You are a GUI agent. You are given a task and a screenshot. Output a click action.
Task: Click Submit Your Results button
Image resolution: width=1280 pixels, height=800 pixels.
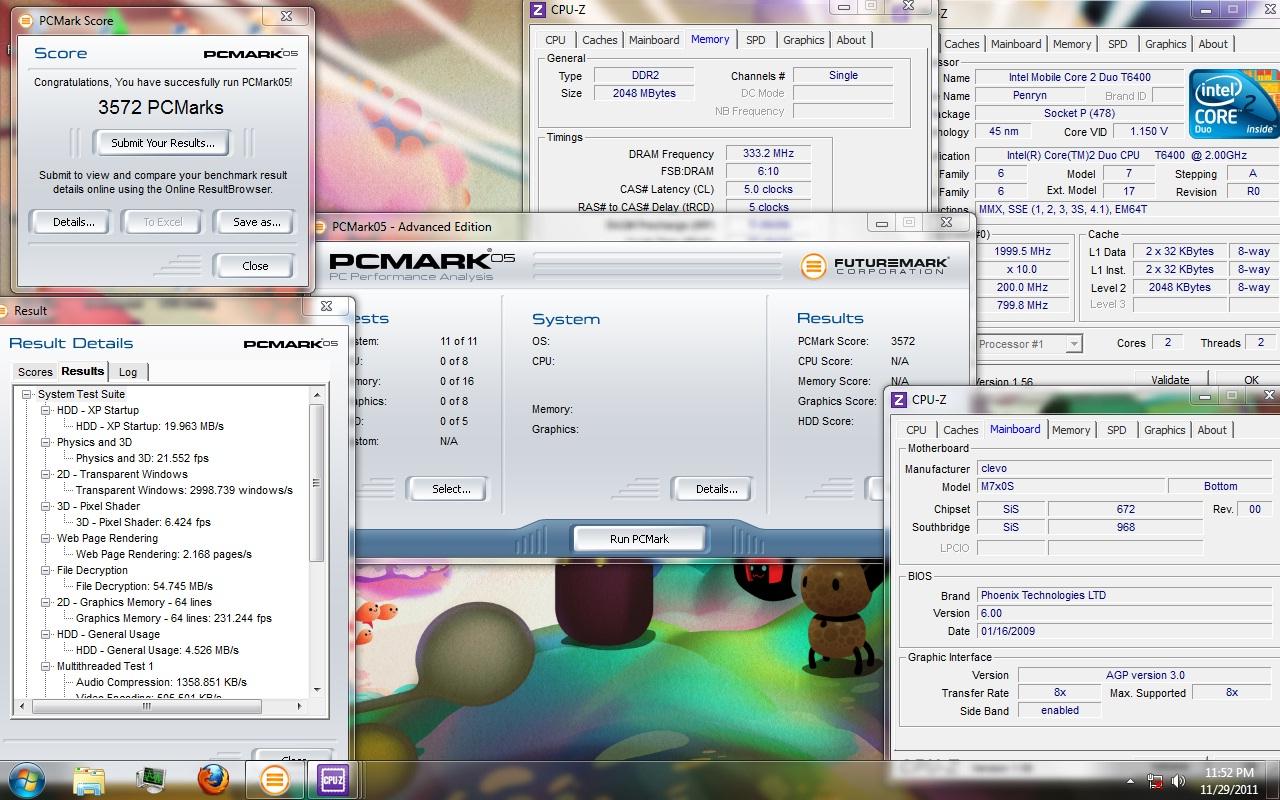pyautogui.click(x=162, y=143)
